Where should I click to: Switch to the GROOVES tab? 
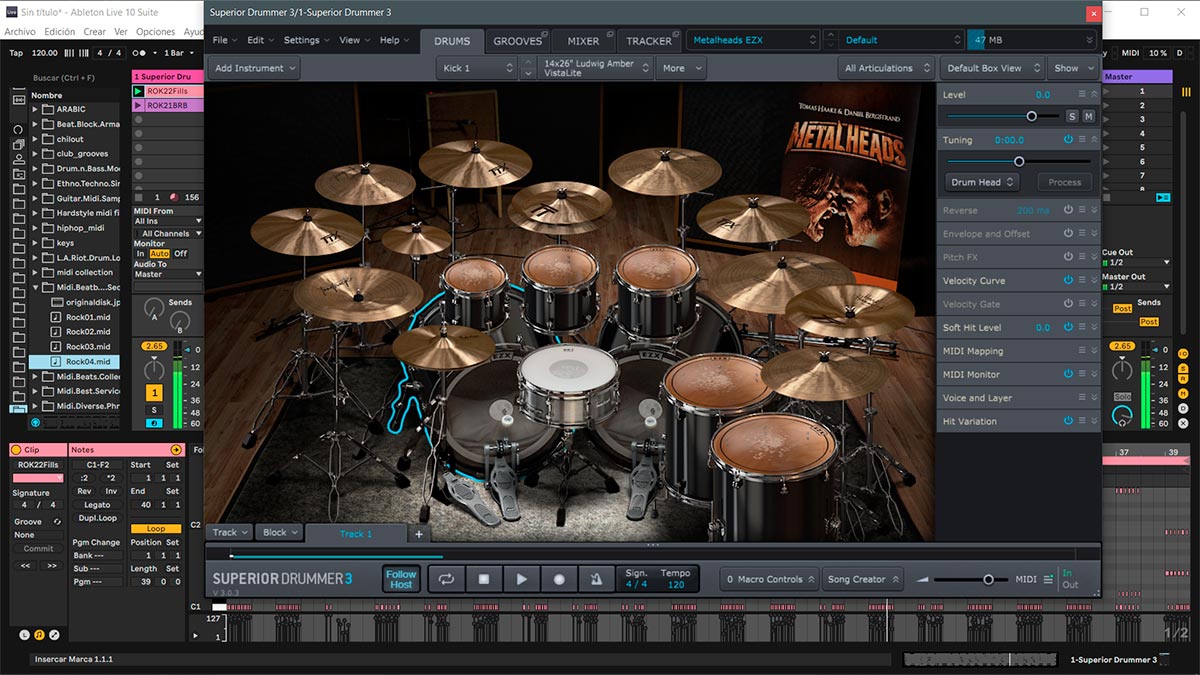[518, 41]
